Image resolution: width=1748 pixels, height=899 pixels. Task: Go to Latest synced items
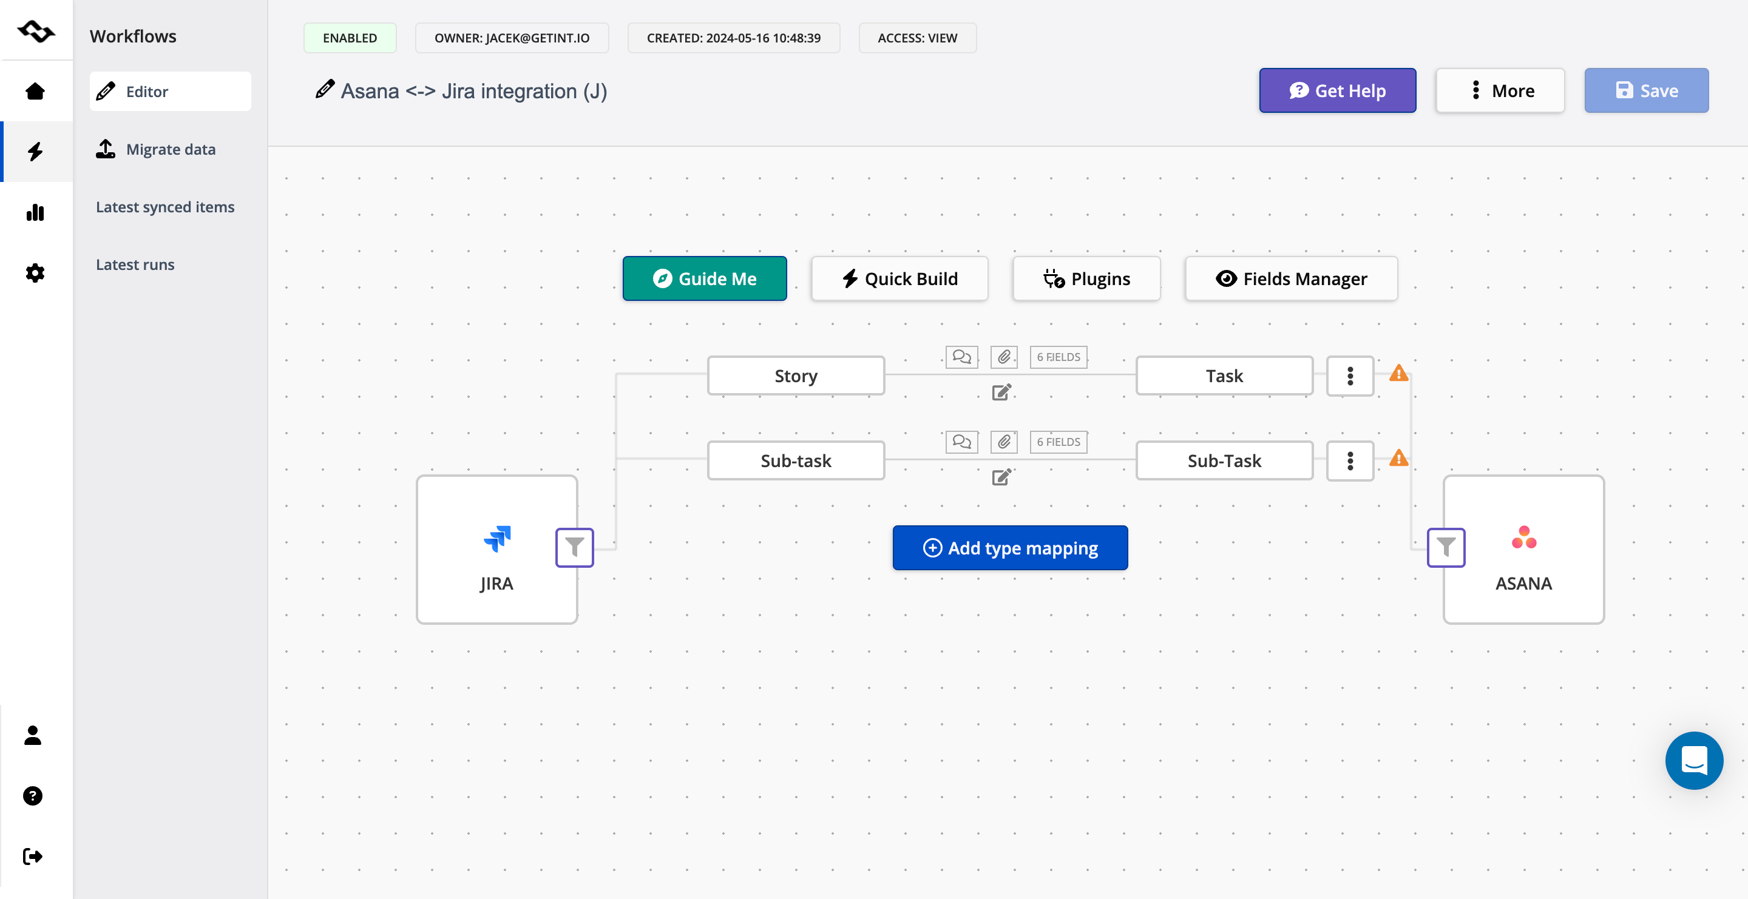[165, 207]
